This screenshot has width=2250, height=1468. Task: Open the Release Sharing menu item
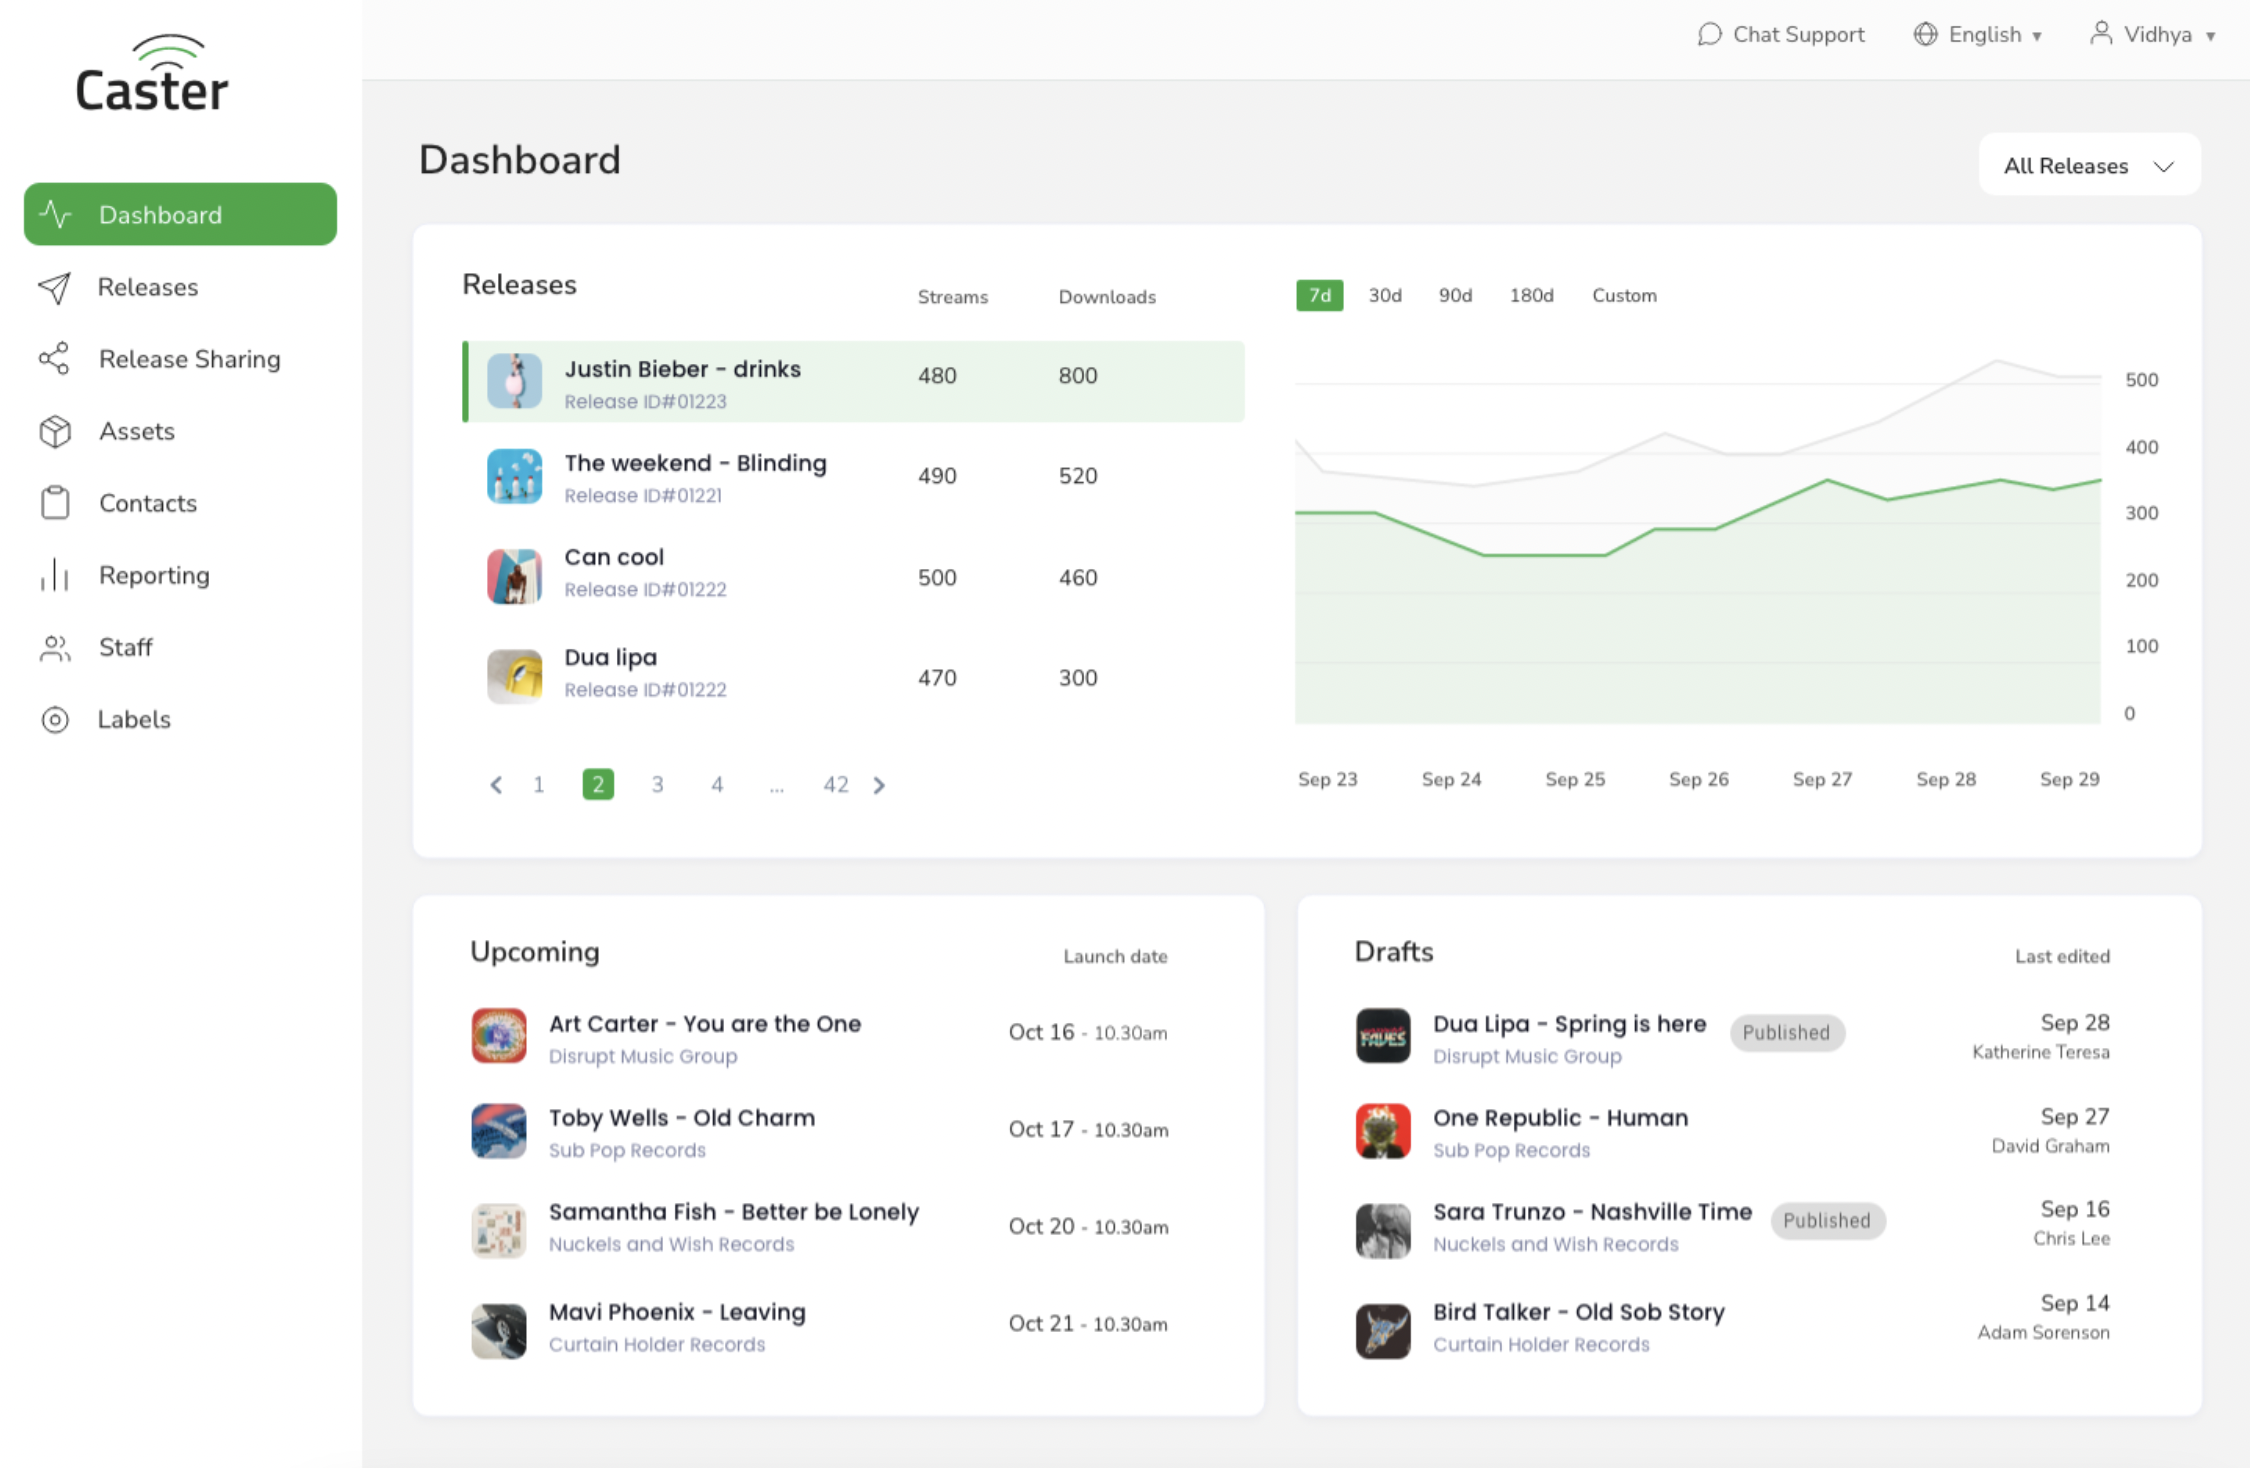189,359
